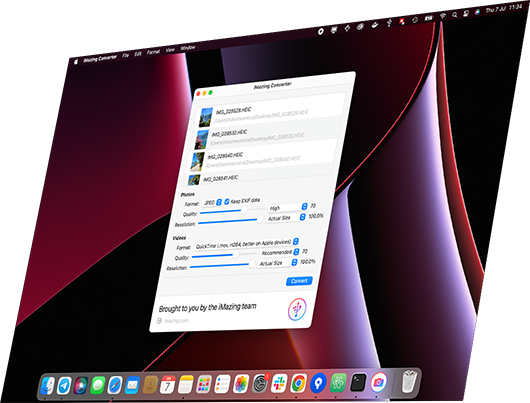This screenshot has width=530, height=403.
Task: Open the Apple menu
Action: coord(76,61)
